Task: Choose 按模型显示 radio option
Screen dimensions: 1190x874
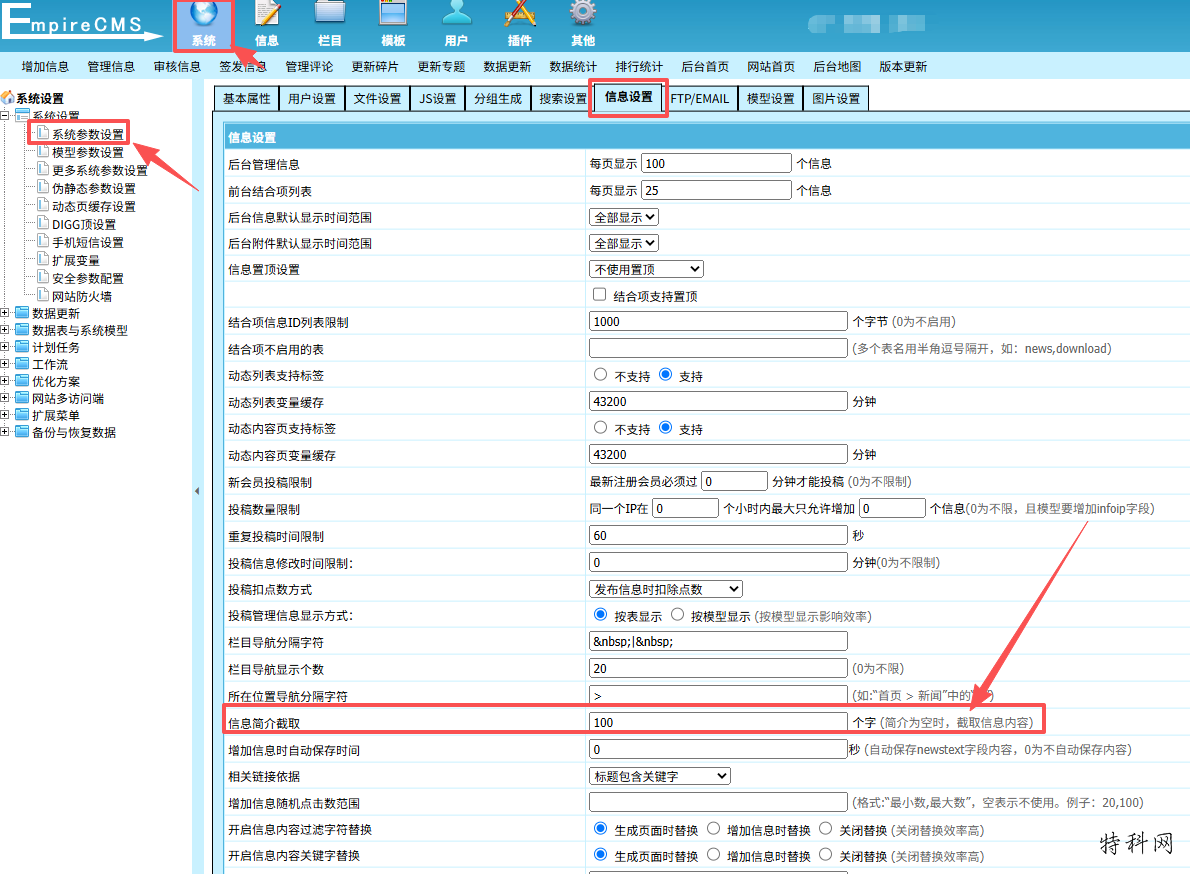Action: (677, 615)
